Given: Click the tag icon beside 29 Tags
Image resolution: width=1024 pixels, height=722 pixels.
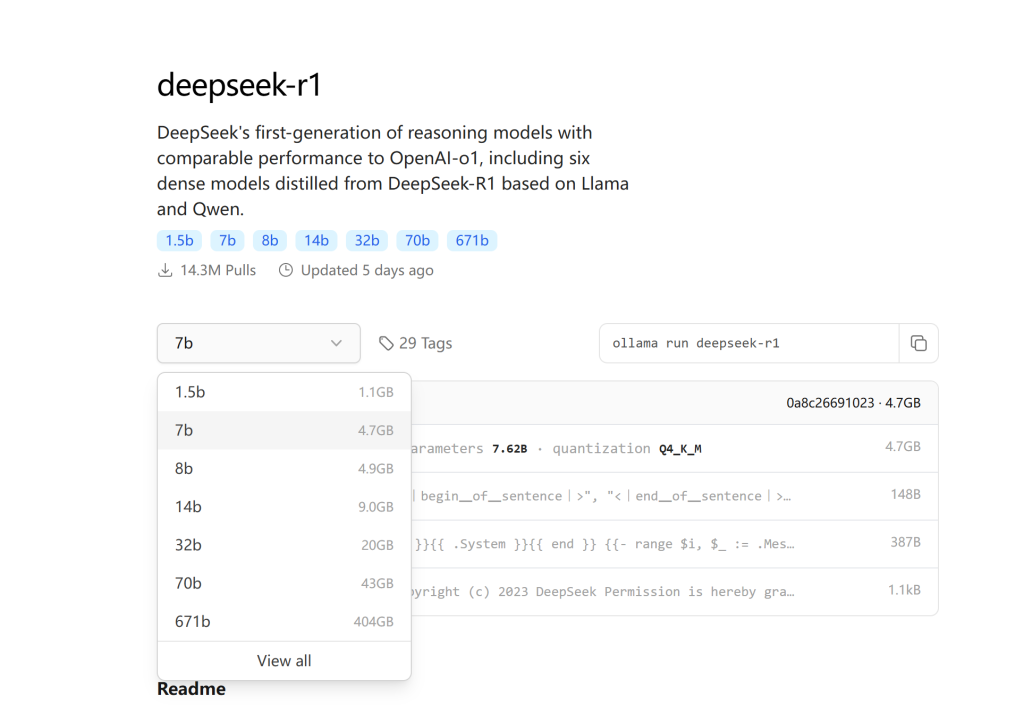Looking at the screenshot, I should [386, 343].
